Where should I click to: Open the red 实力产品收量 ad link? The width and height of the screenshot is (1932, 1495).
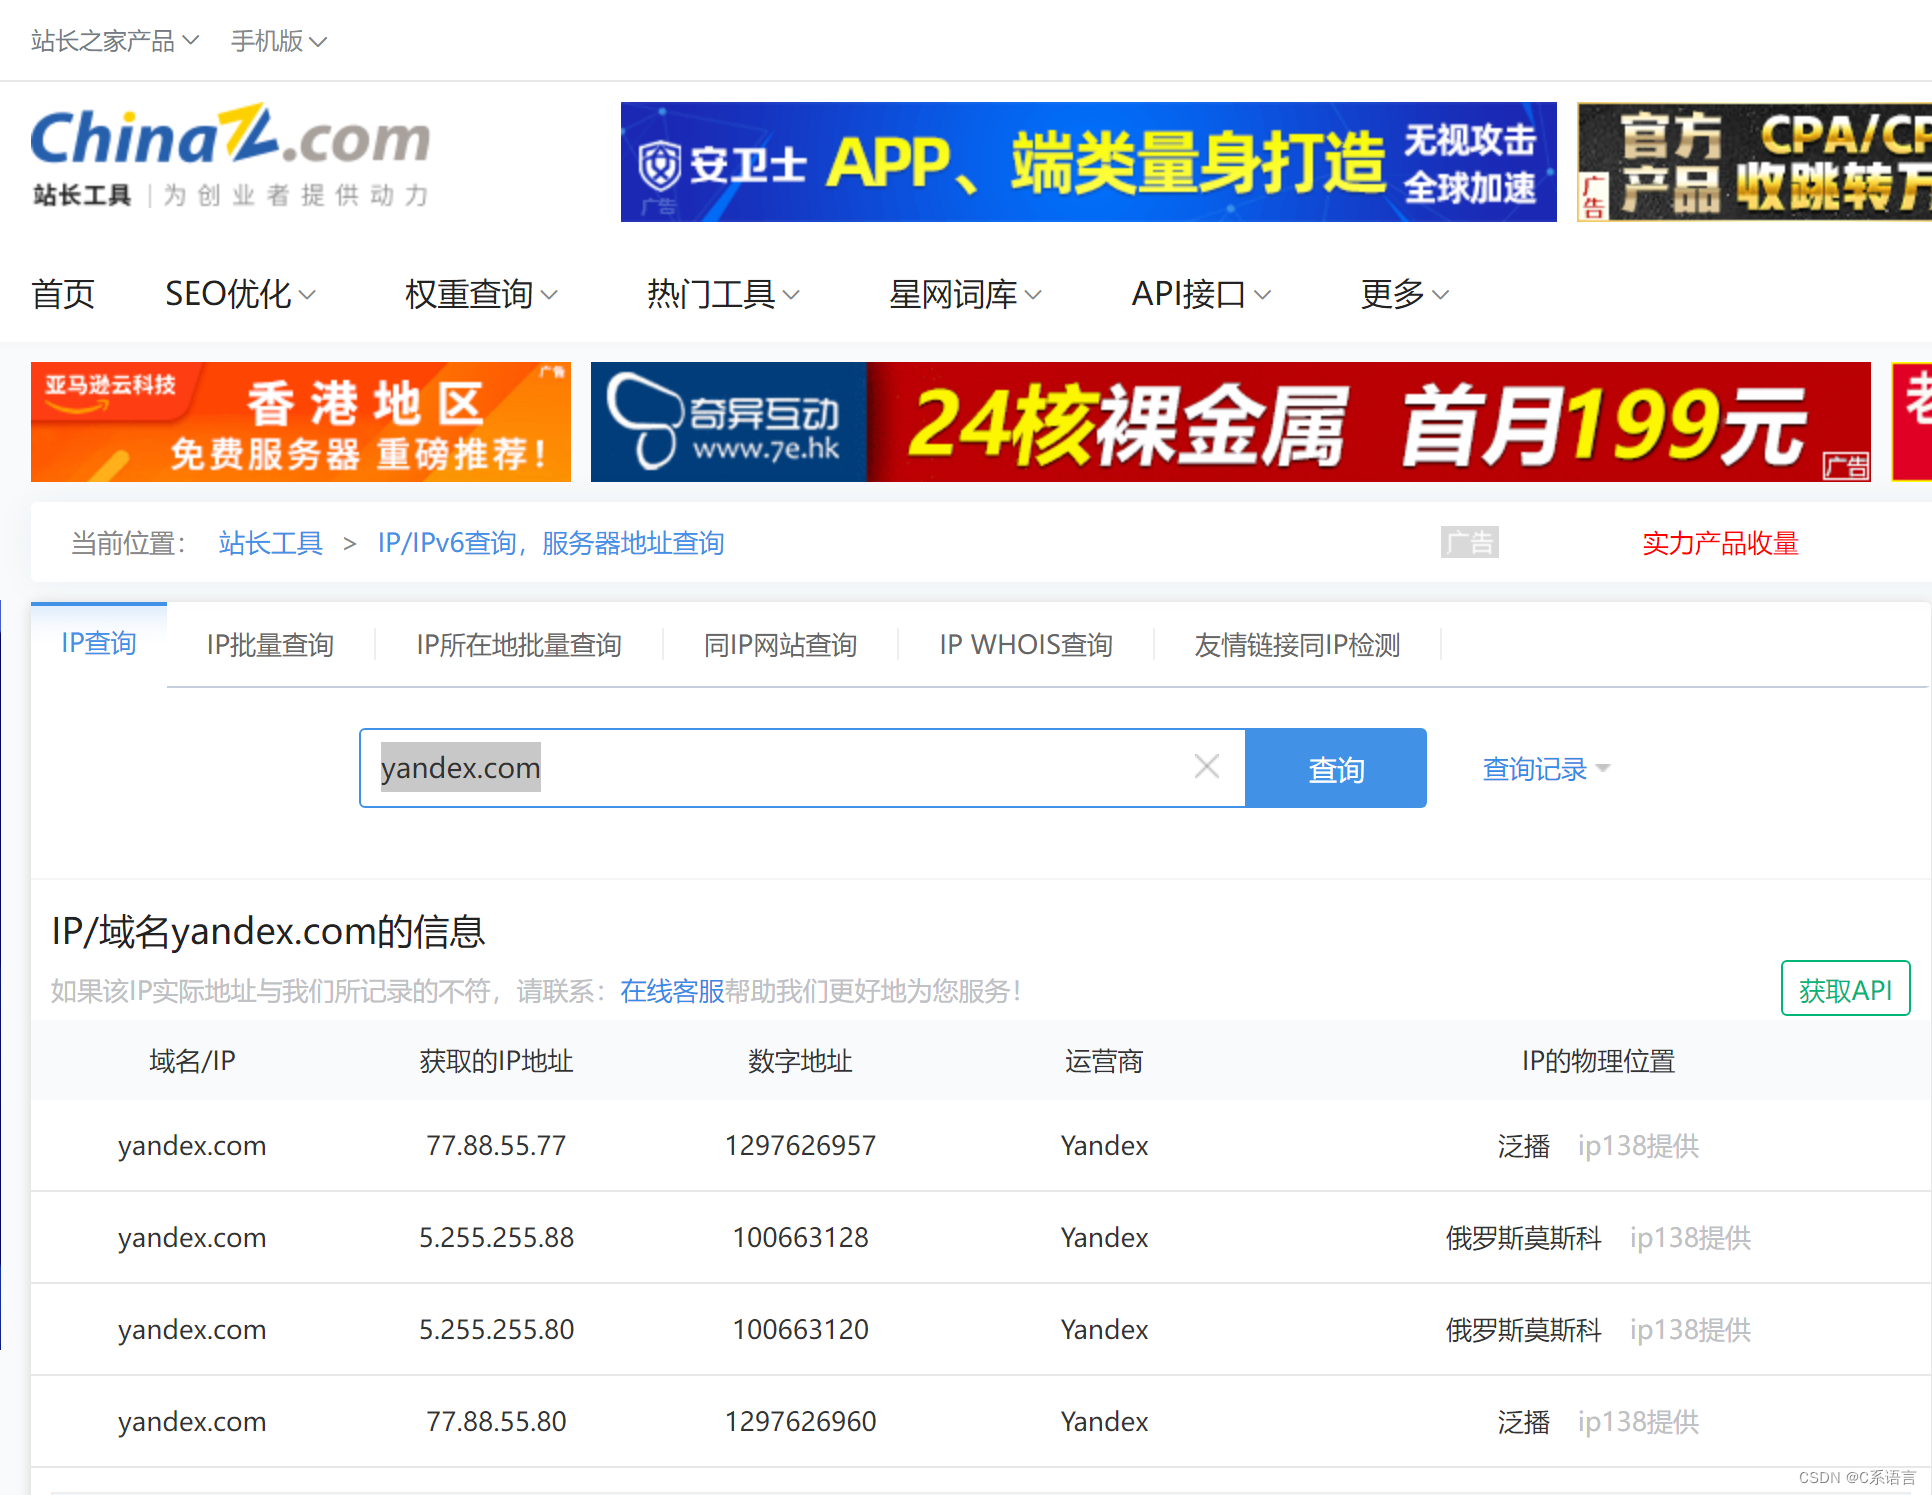1720,543
